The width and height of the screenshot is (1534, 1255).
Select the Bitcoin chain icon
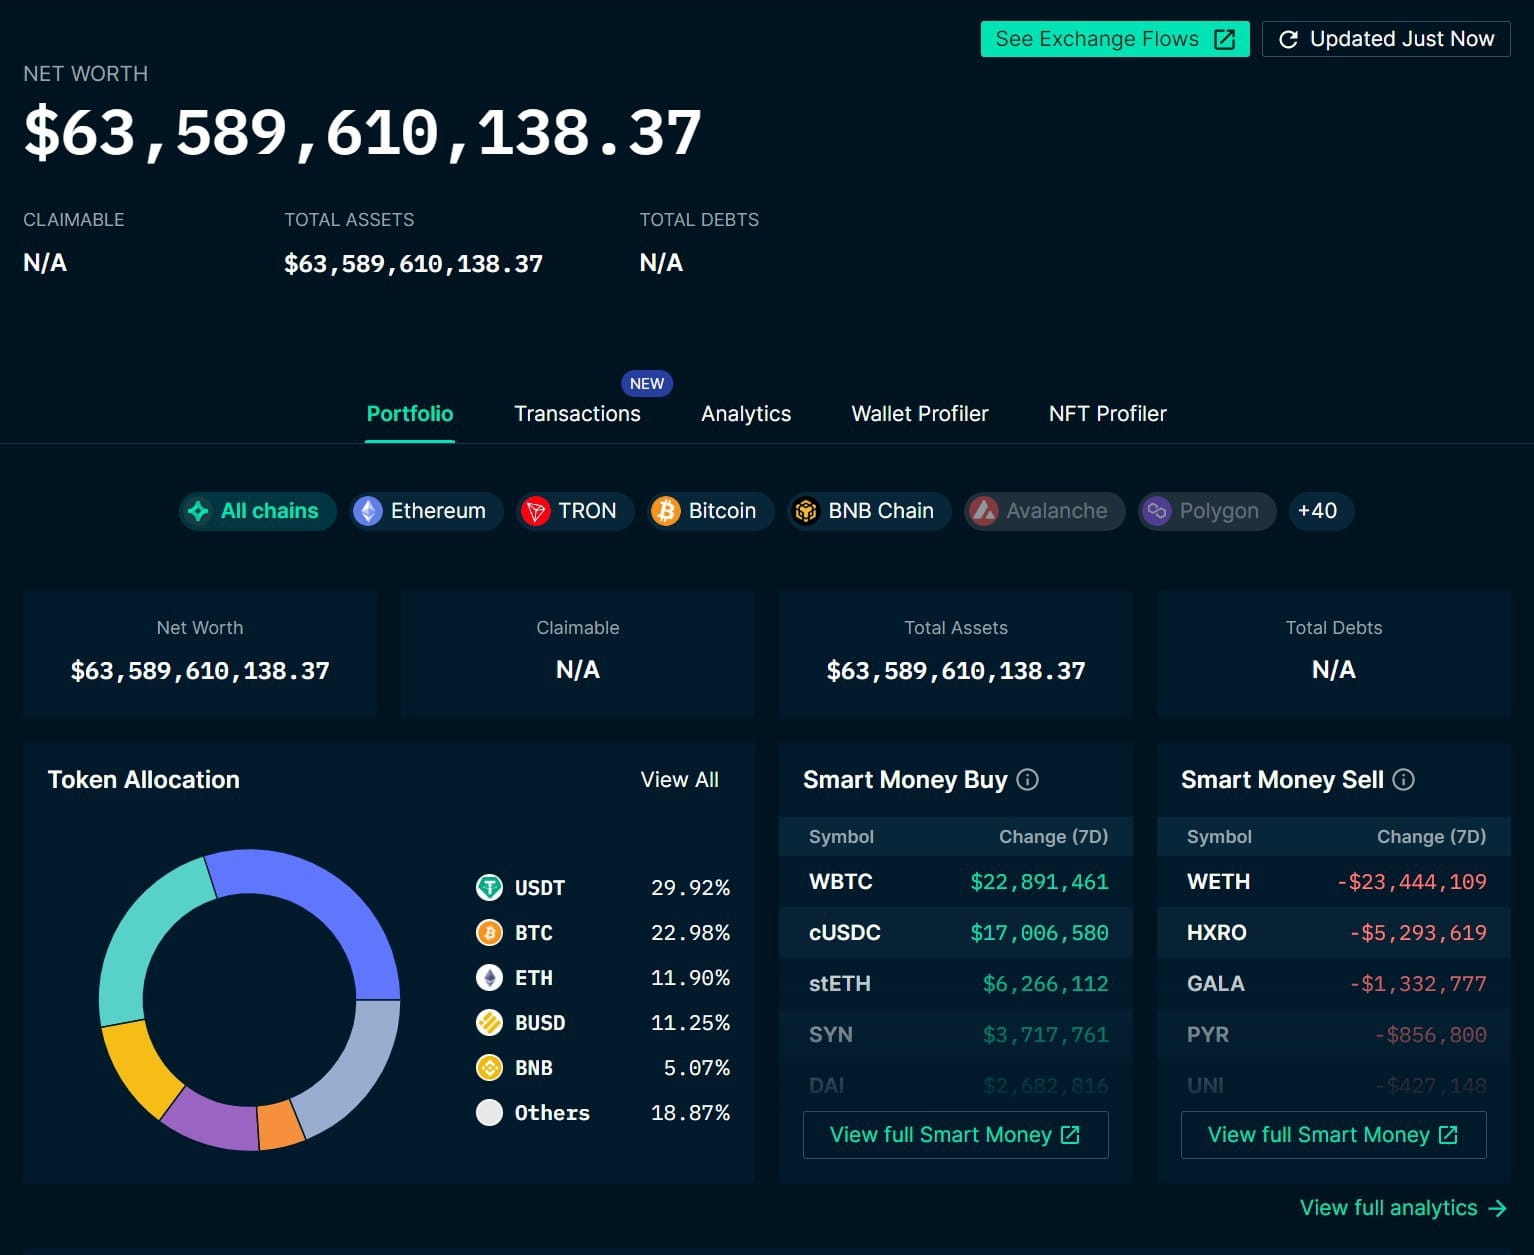pos(664,511)
